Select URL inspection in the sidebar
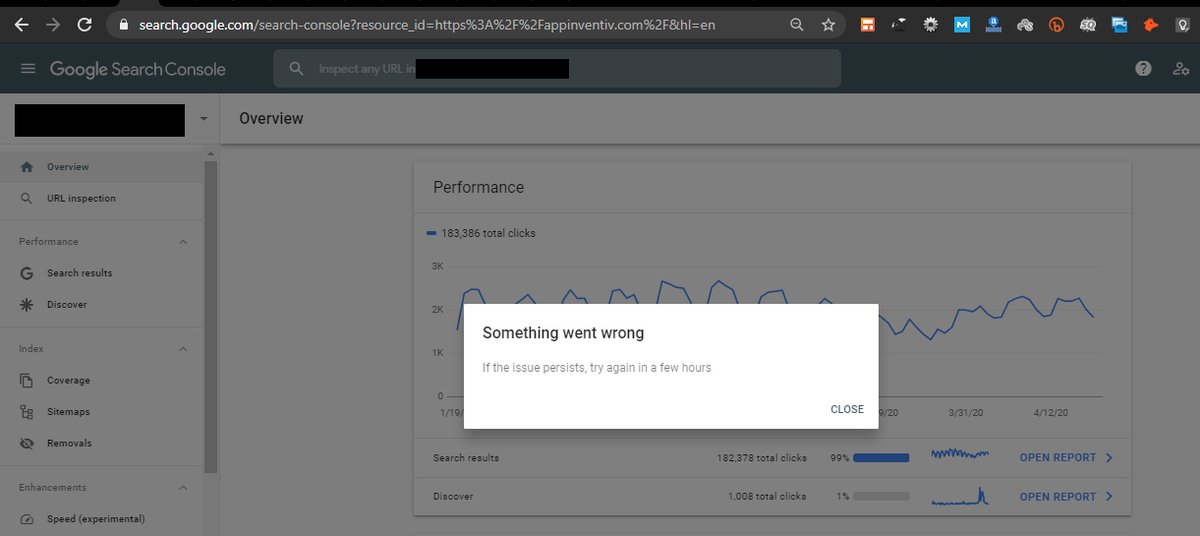 point(101,198)
